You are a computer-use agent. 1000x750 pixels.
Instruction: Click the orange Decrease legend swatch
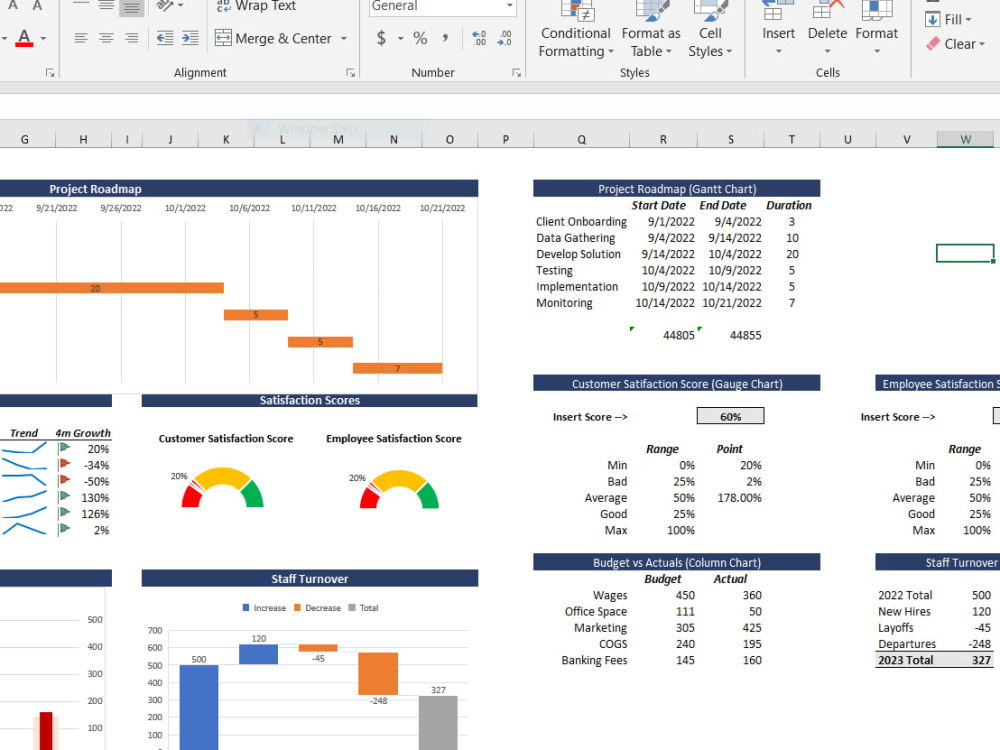pos(297,608)
